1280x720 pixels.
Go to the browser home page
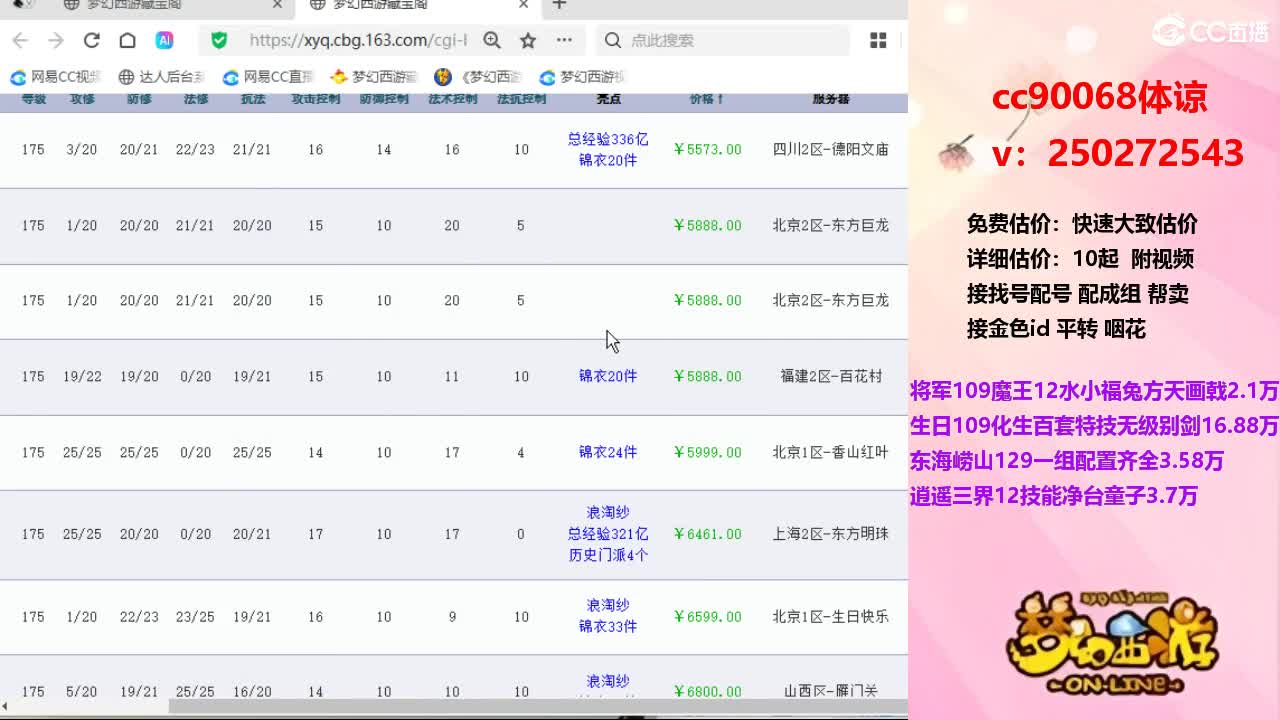click(127, 40)
